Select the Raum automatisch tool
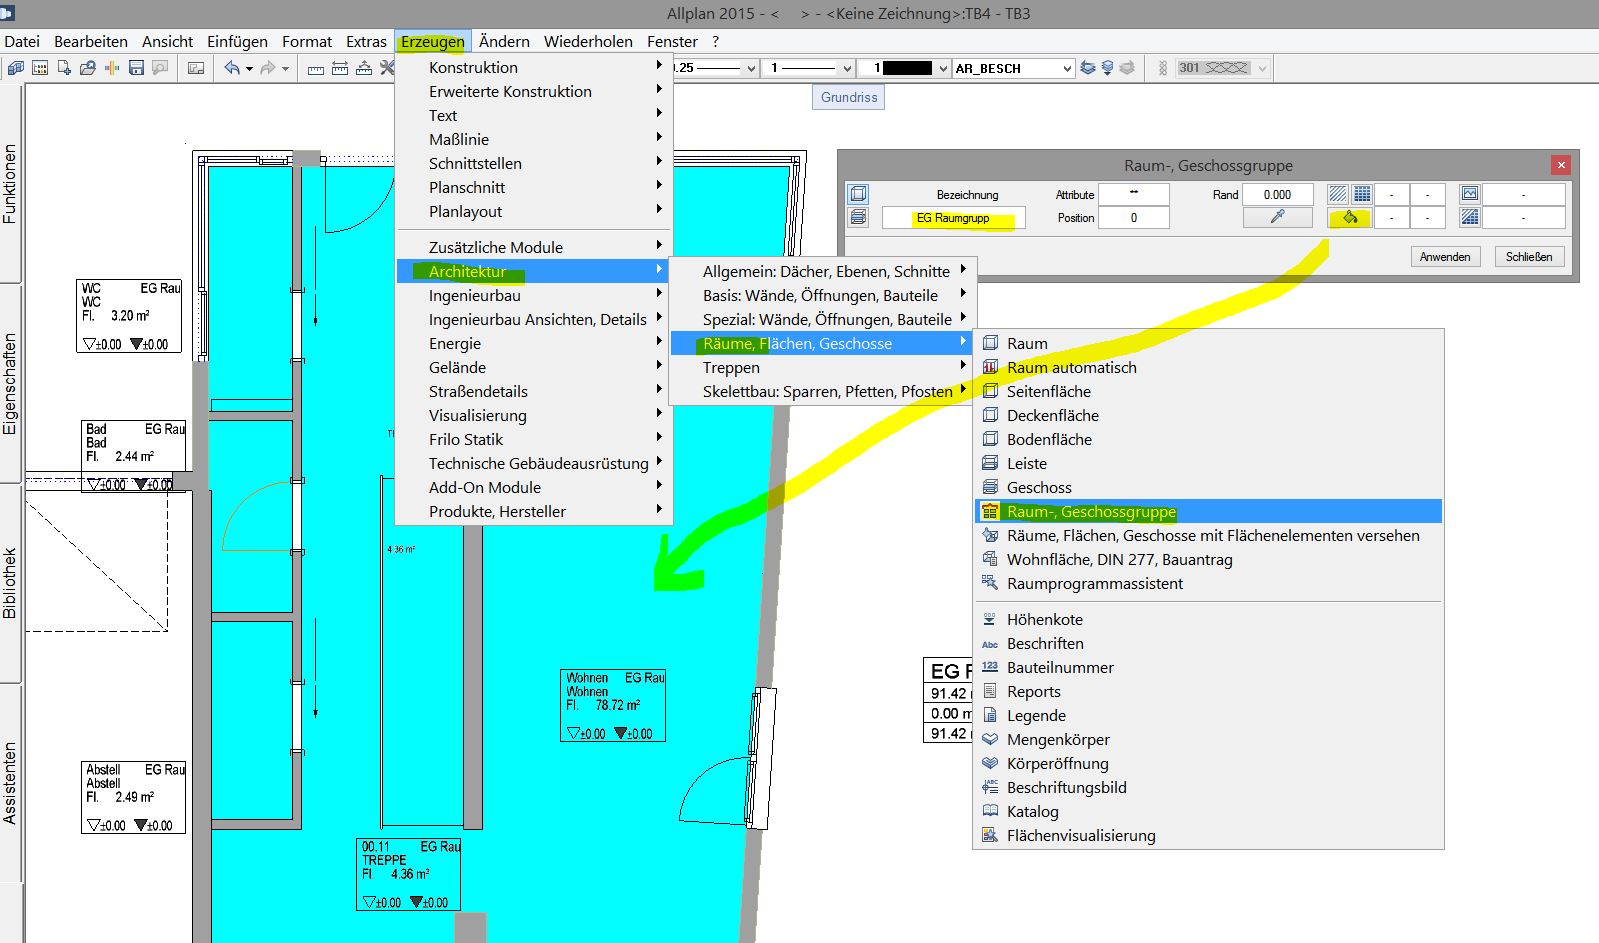Image resolution: width=1599 pixels, height=943 pixels. pos(1071,367)
